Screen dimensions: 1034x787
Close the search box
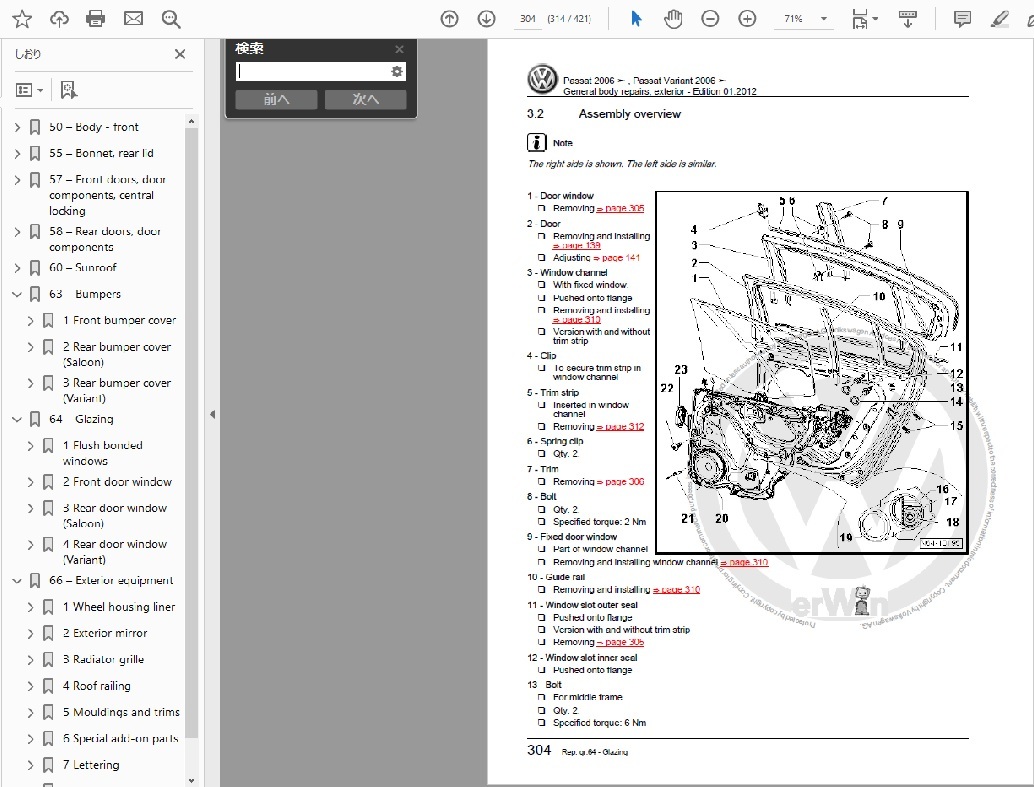click(399, 49)
